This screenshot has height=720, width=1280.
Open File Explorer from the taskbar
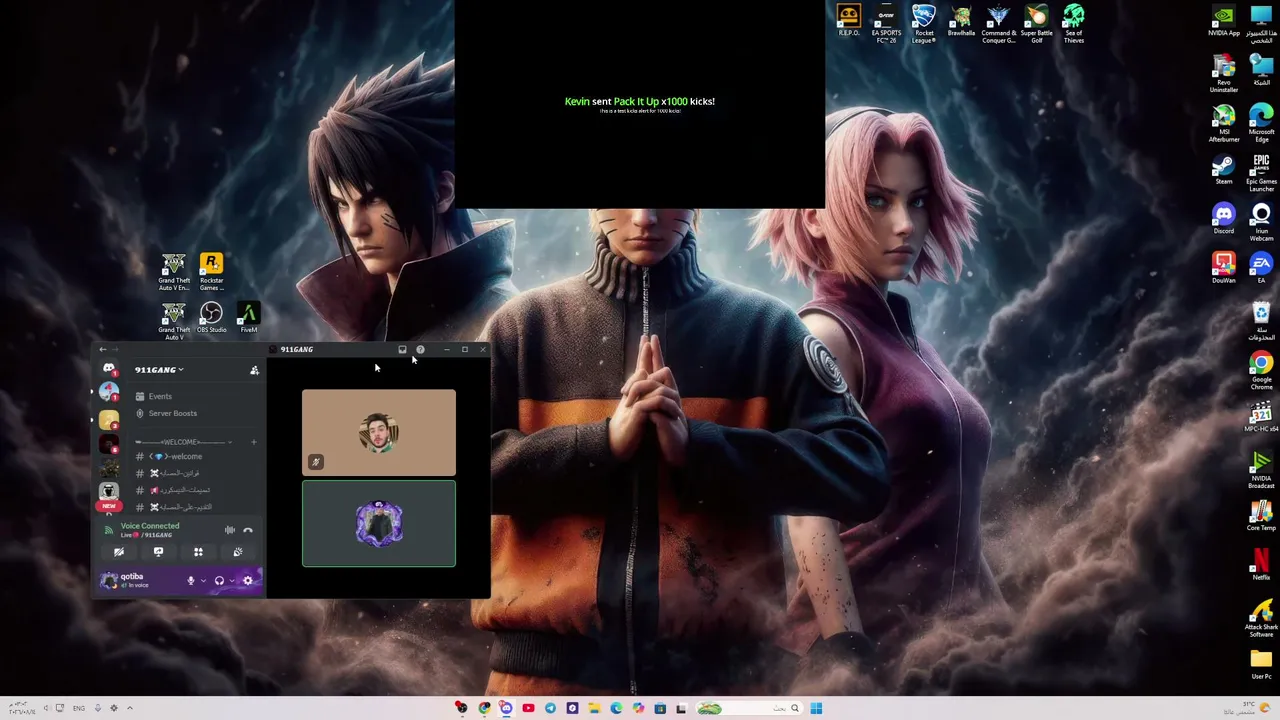click(x=594, y=709)
